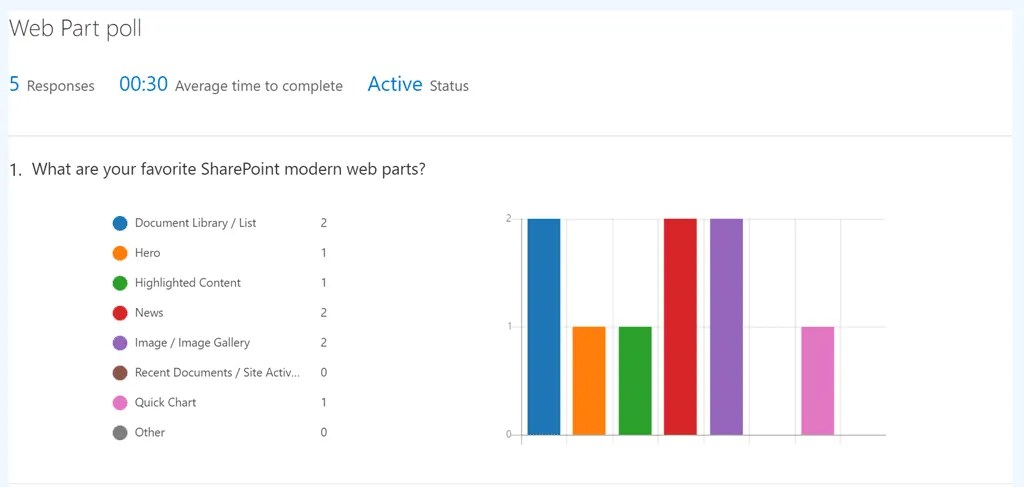1024x487 pixels.
Task: Select the green bar in the chart
Action: point(635,381)
